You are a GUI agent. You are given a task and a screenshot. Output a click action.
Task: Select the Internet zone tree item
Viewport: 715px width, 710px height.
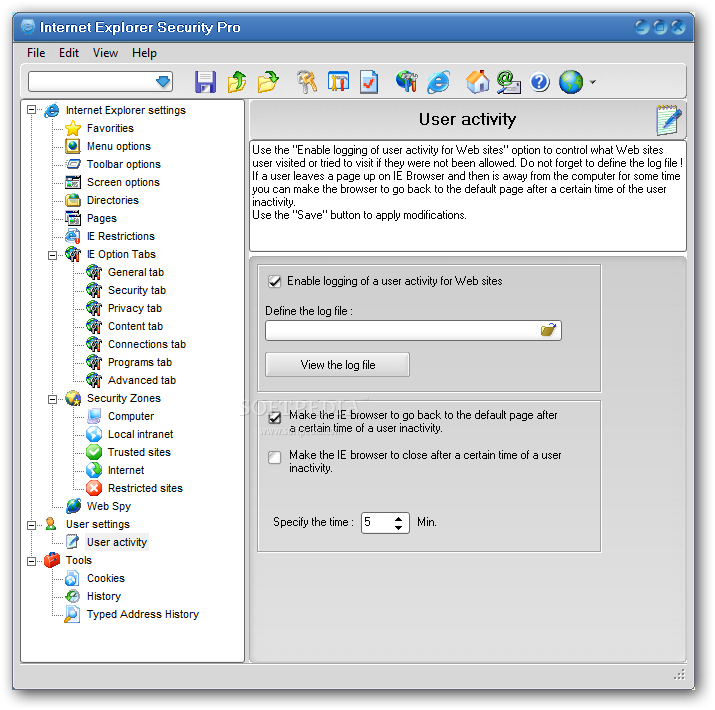[126, 470]
